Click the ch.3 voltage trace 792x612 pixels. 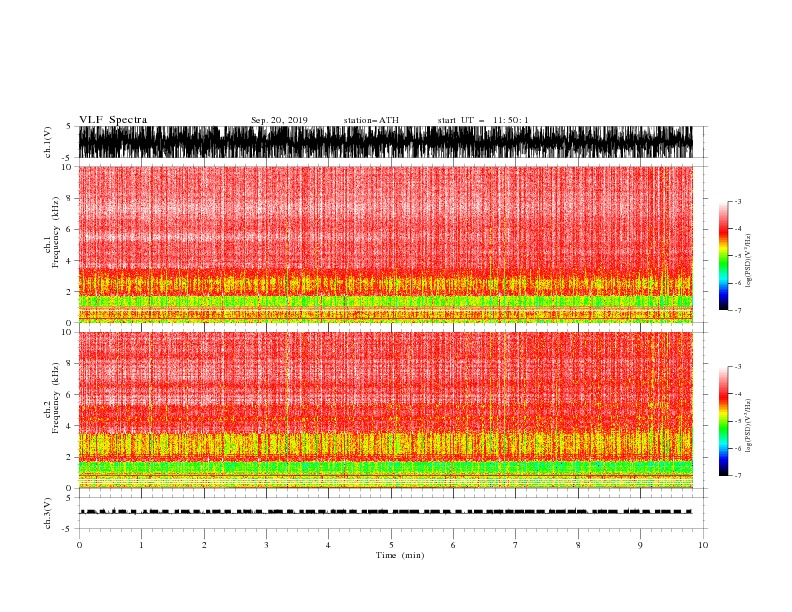click(385, 512)
